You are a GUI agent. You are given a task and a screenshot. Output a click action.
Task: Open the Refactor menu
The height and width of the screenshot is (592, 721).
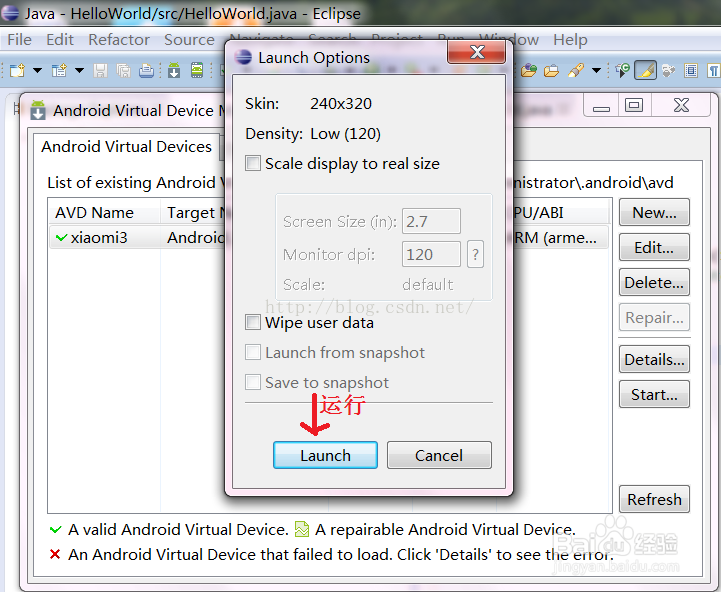(x=119, y=40)
